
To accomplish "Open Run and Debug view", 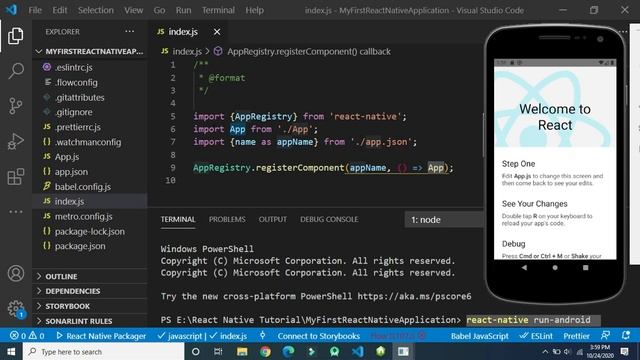I will 16,141.
